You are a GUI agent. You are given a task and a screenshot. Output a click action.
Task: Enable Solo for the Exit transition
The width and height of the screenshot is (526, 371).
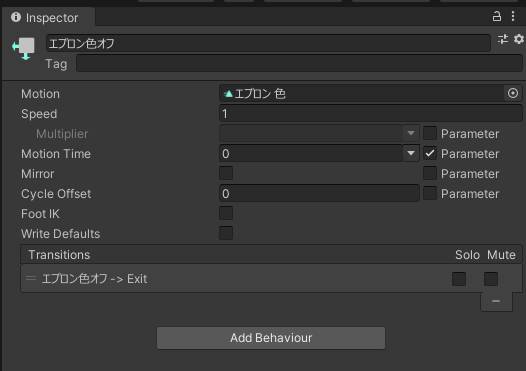[459, 279]
